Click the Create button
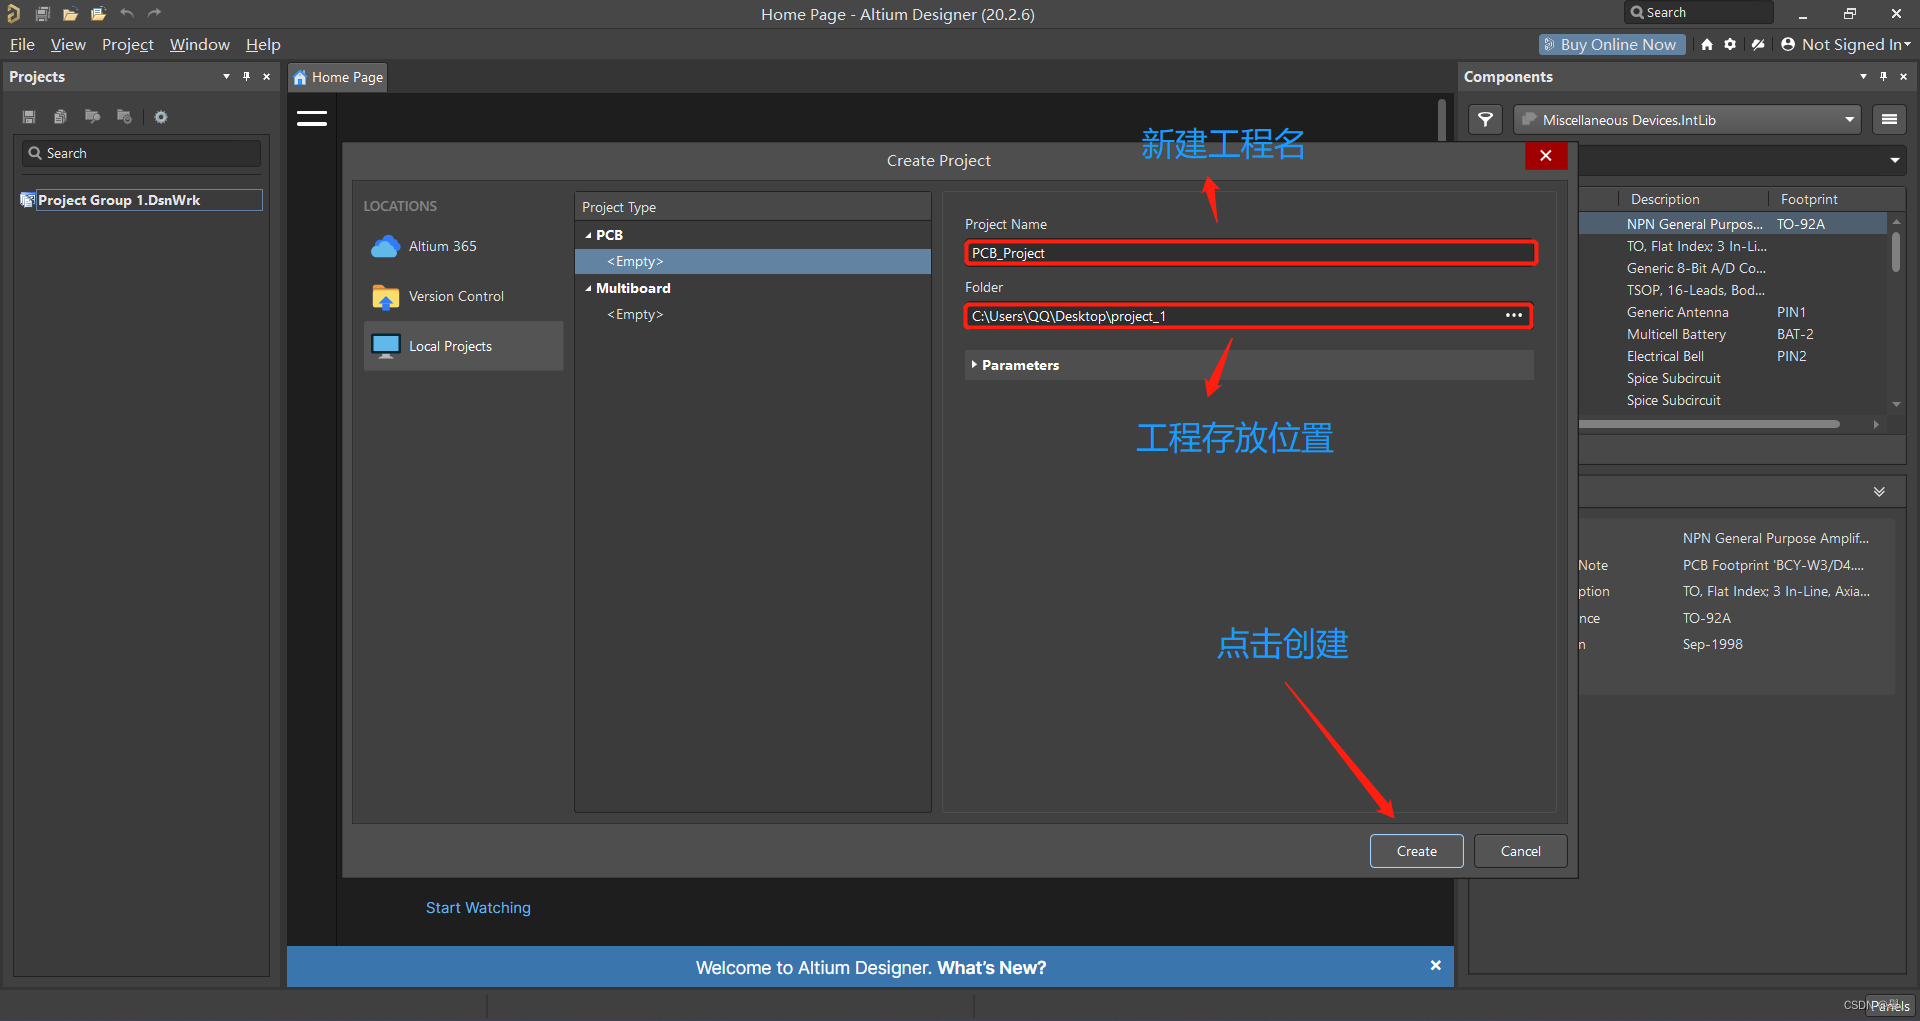This screenshot has height=1021, width=1920. (x=1416, y=851)
